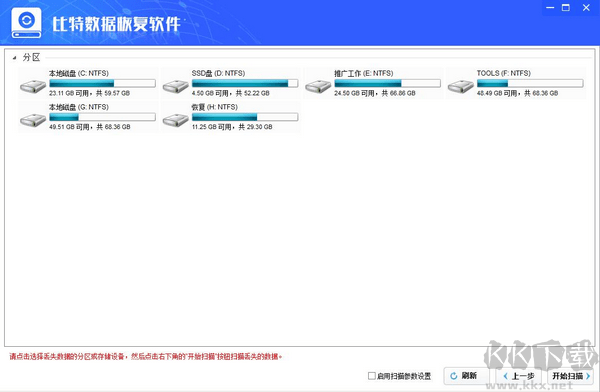Select the 推广工作 E: drive icon
Image resolution: width=600 pixels, height=392 pixels.
coord(318,87)
